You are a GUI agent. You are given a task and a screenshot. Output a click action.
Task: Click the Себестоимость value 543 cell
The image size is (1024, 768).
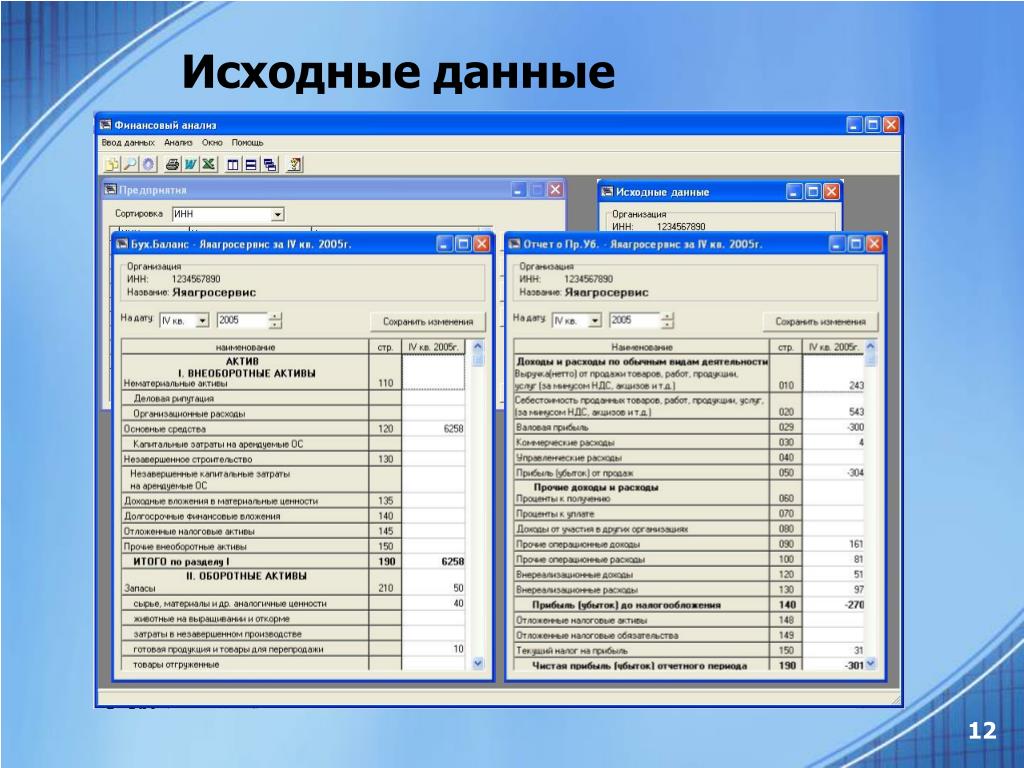[x=834, y=406]
